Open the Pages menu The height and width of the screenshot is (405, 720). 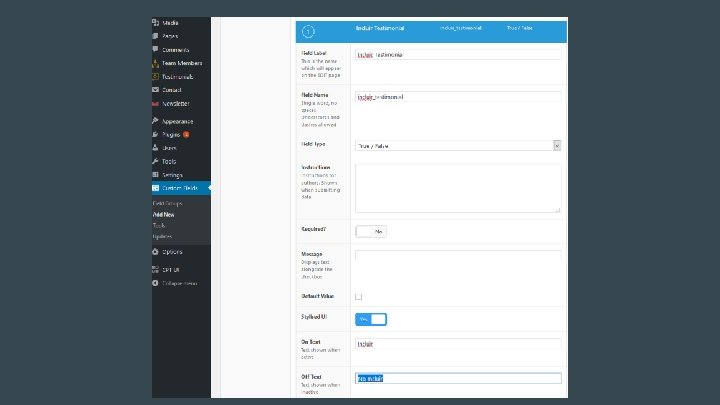coord(170,36)
